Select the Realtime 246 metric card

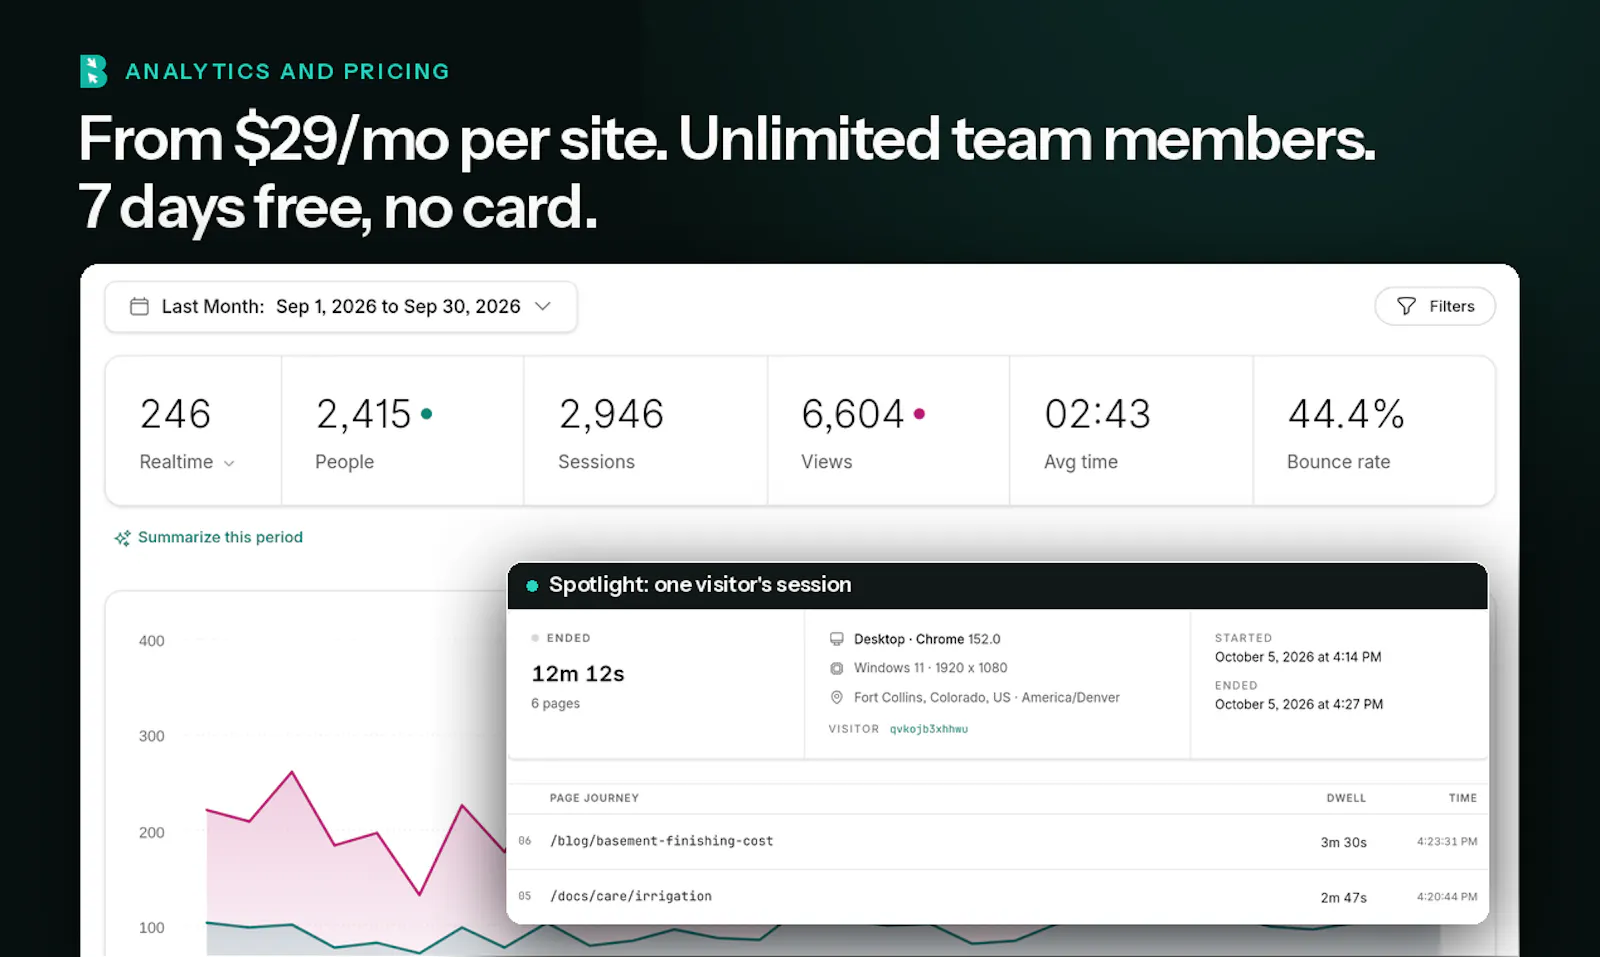(x=194, y=431)
